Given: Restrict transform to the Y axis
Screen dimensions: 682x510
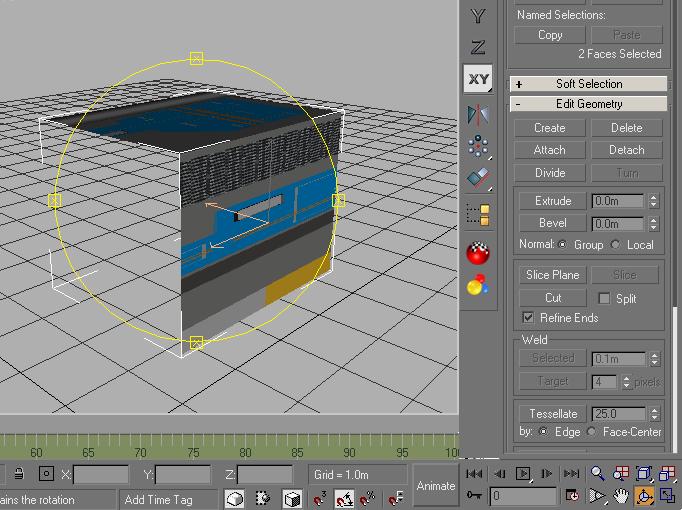Looking at the screenshot, I should (x=478, y=15).
